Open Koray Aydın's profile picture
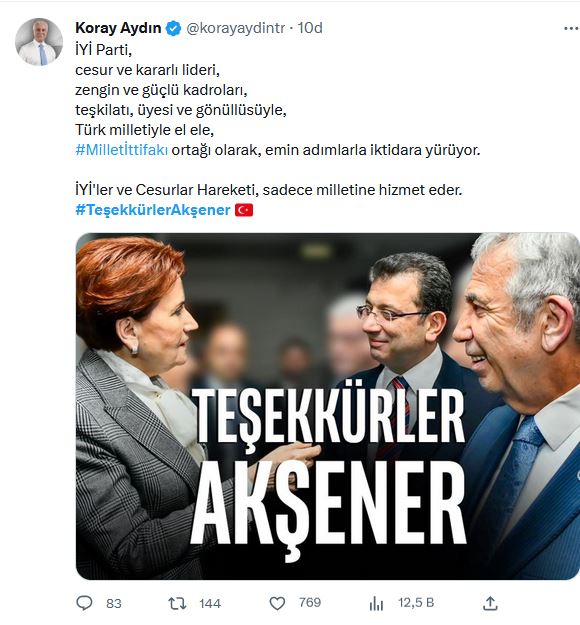 coord(39,41)
